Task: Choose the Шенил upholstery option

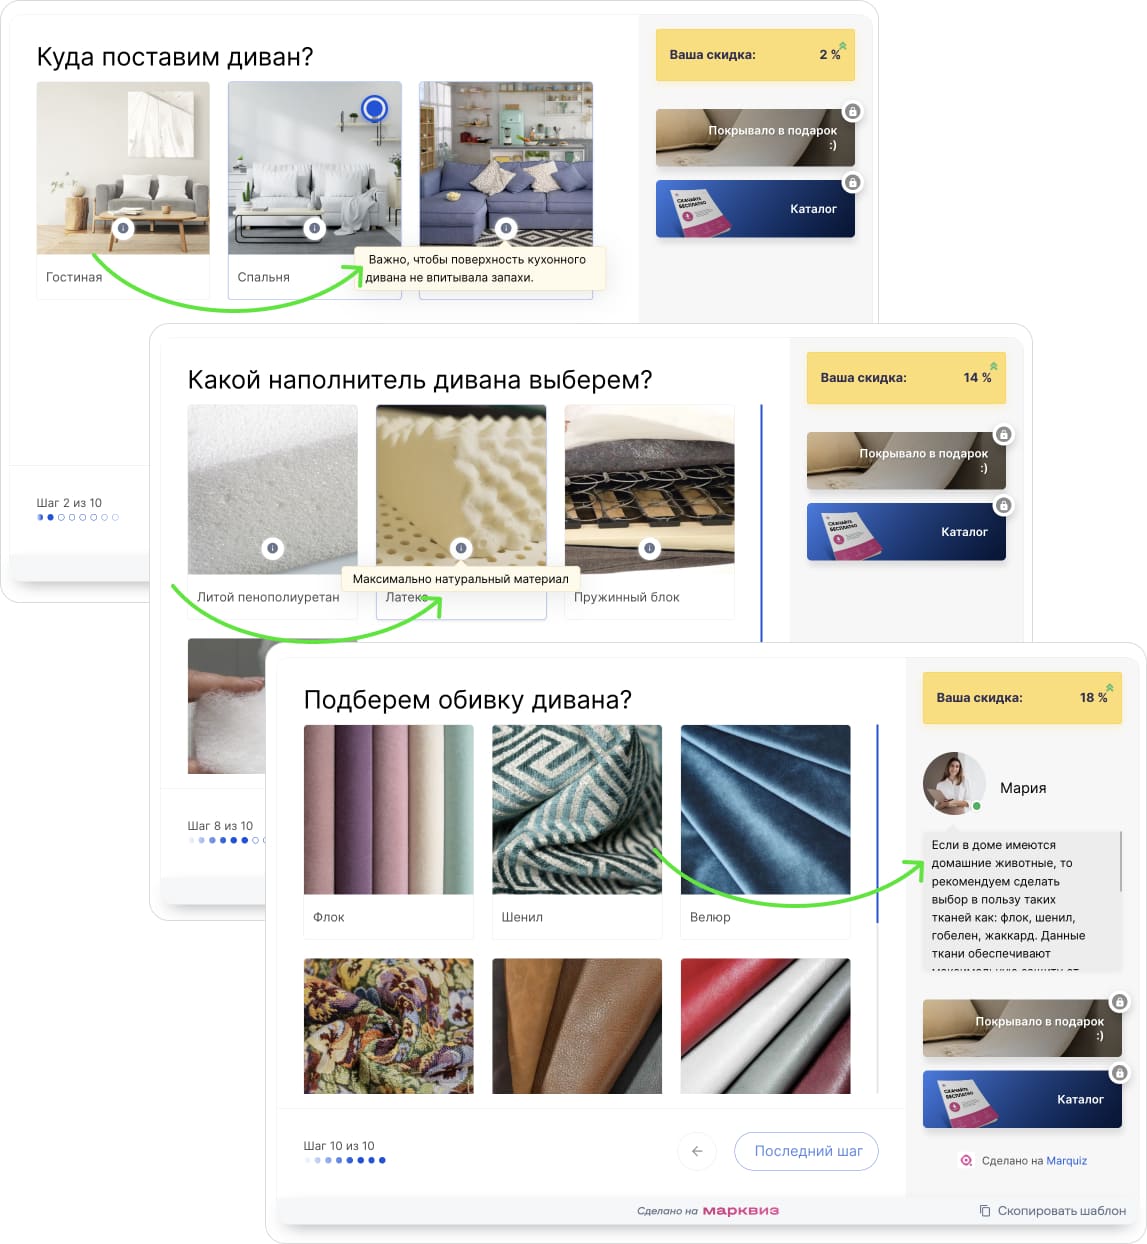Action: (x=577, y=831)
